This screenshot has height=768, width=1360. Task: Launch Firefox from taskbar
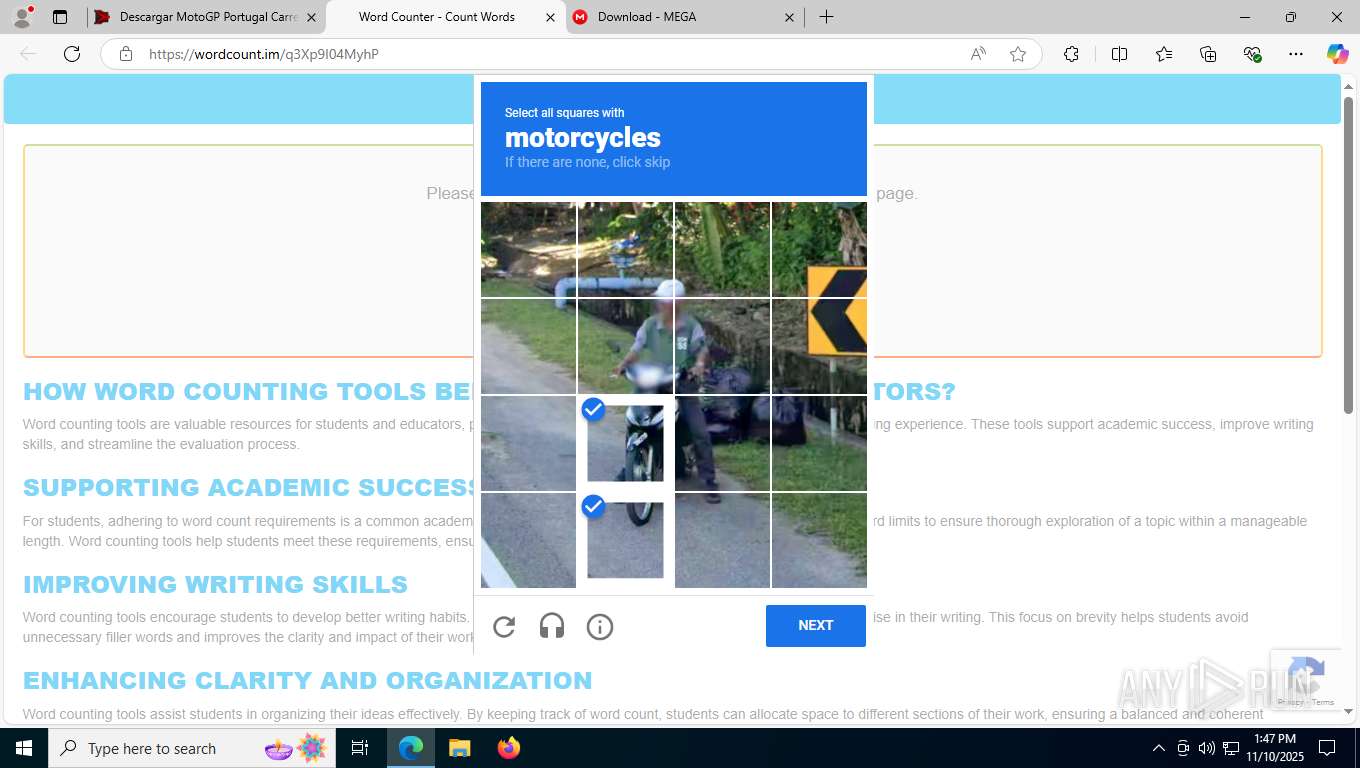509,748
